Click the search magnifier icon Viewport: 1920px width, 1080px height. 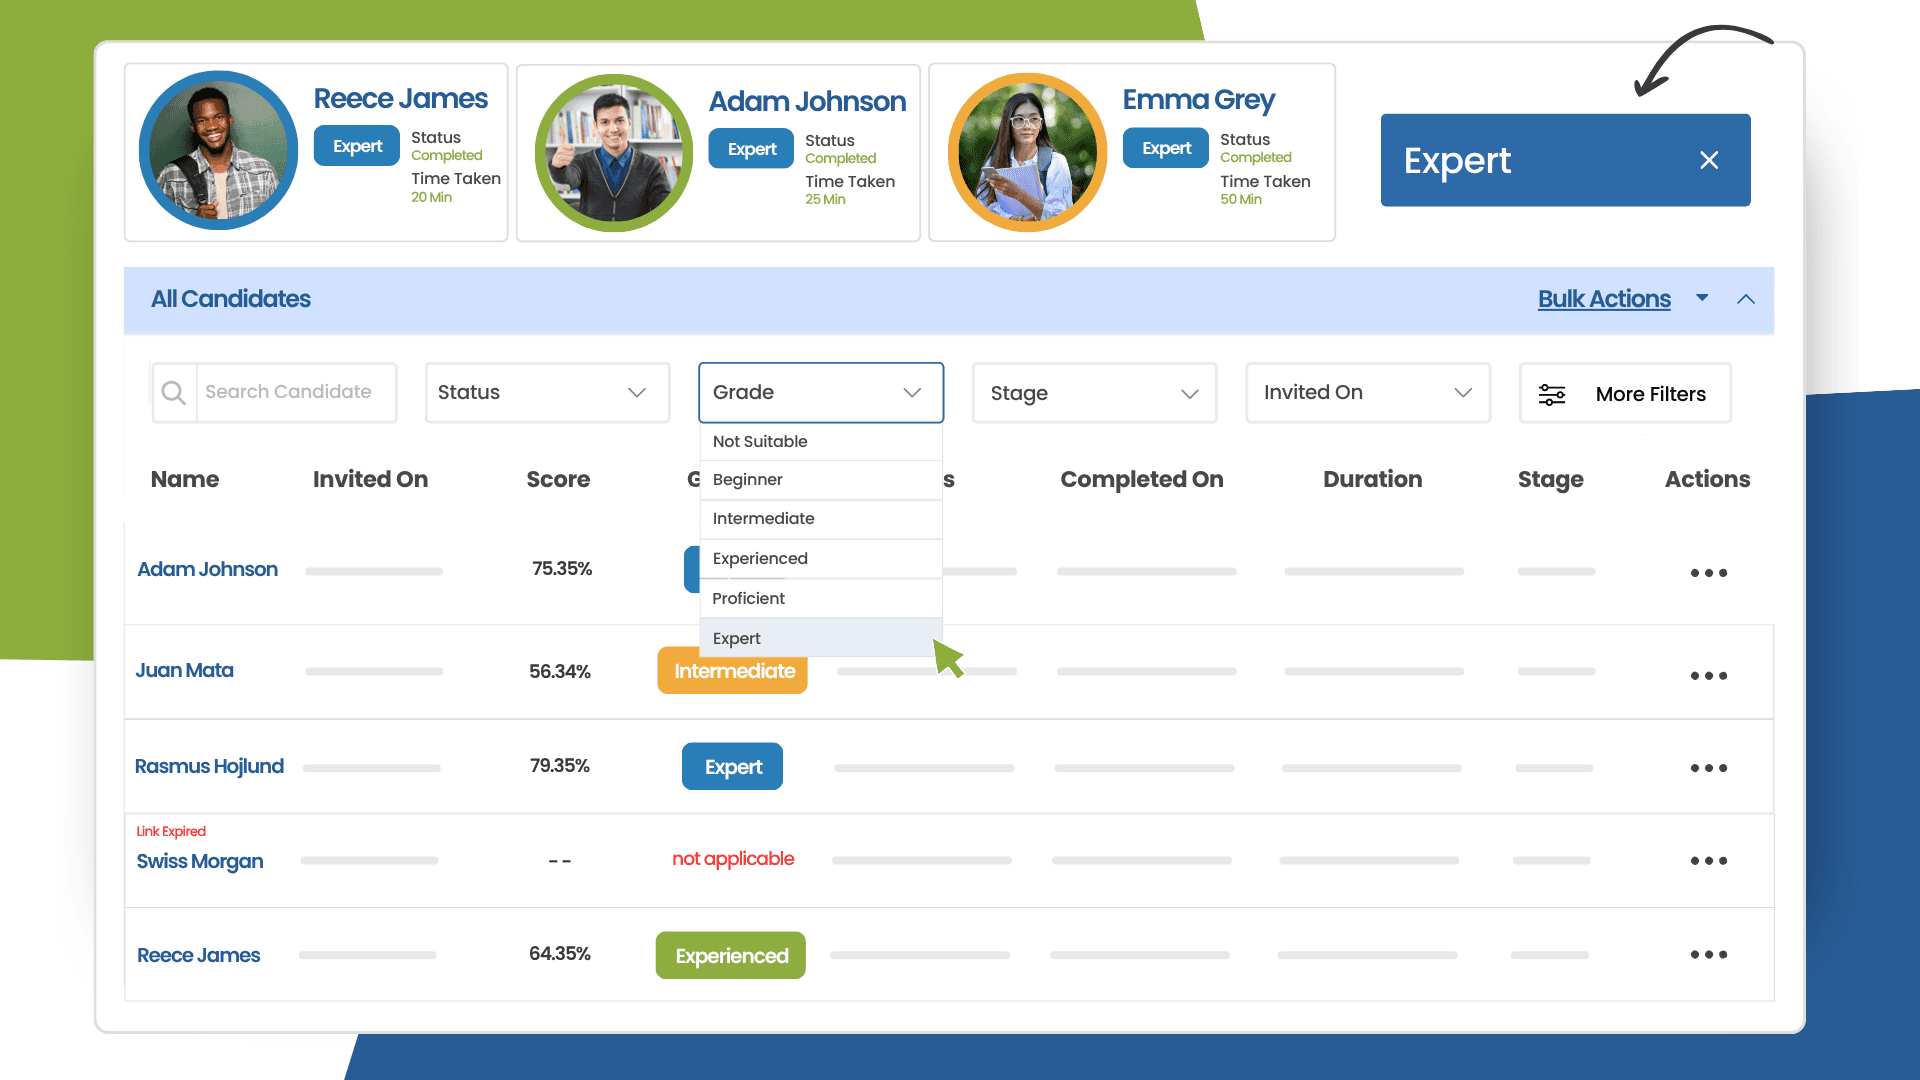(x=174, y=393)
